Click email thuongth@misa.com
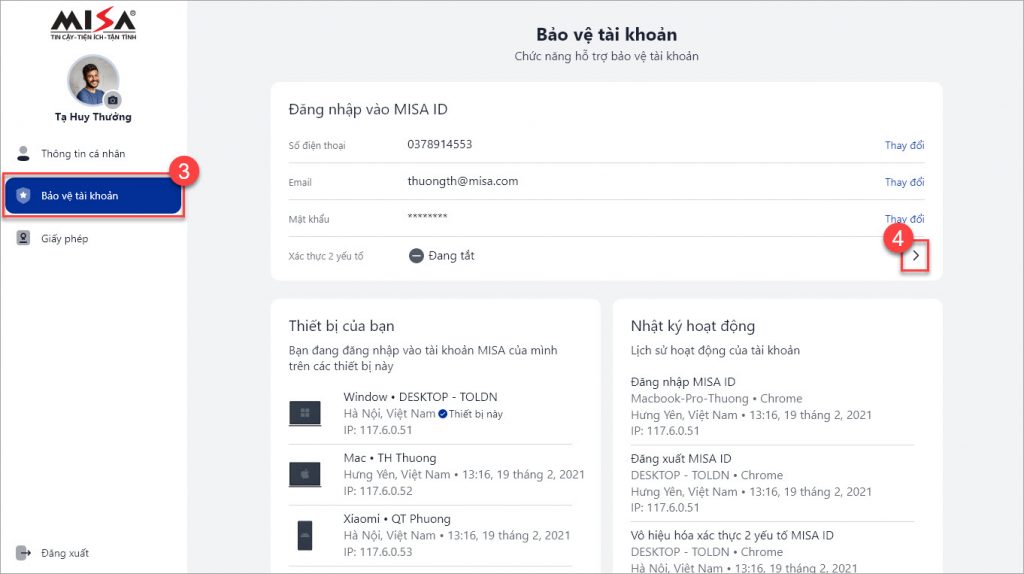 tap(463, 182)
